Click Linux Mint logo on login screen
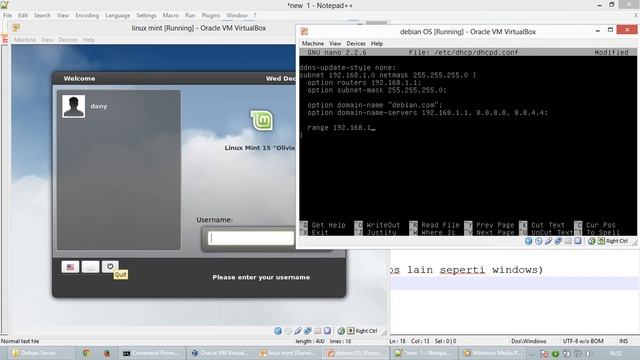The height and width of the screenshot is (360, 640). point(261,120)
